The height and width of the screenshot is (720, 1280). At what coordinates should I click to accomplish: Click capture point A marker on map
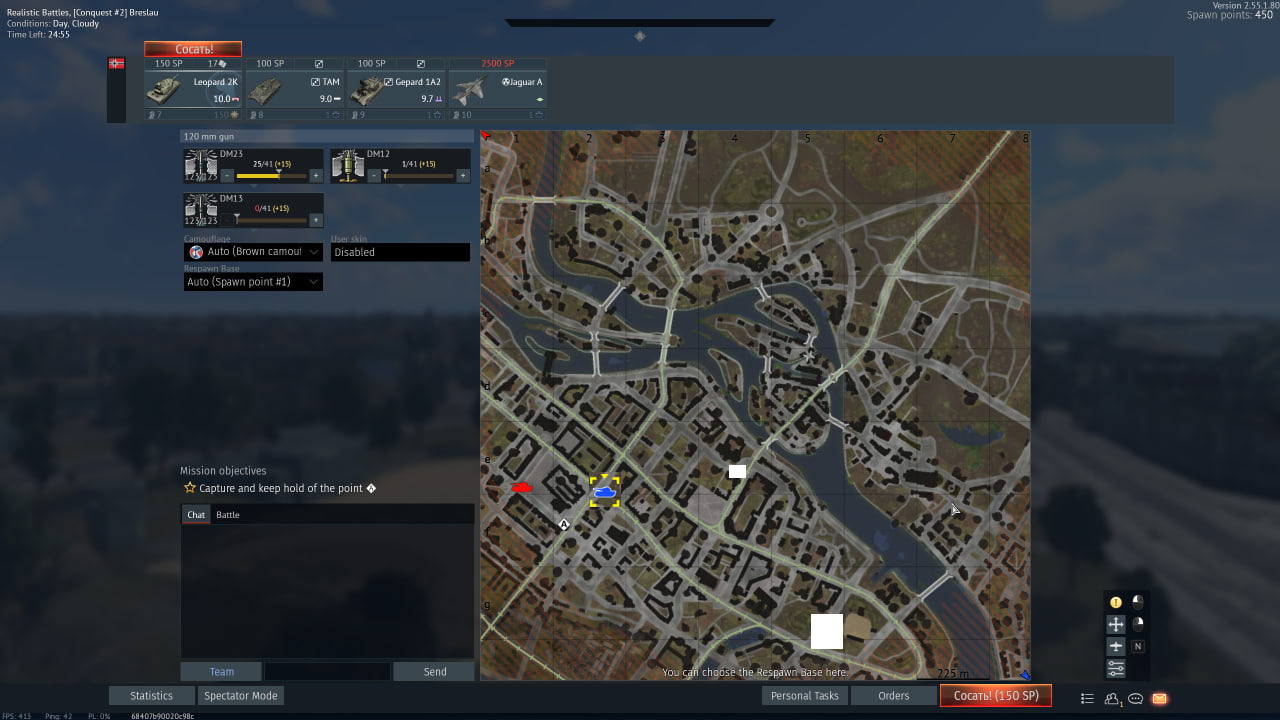coord(564,524)
